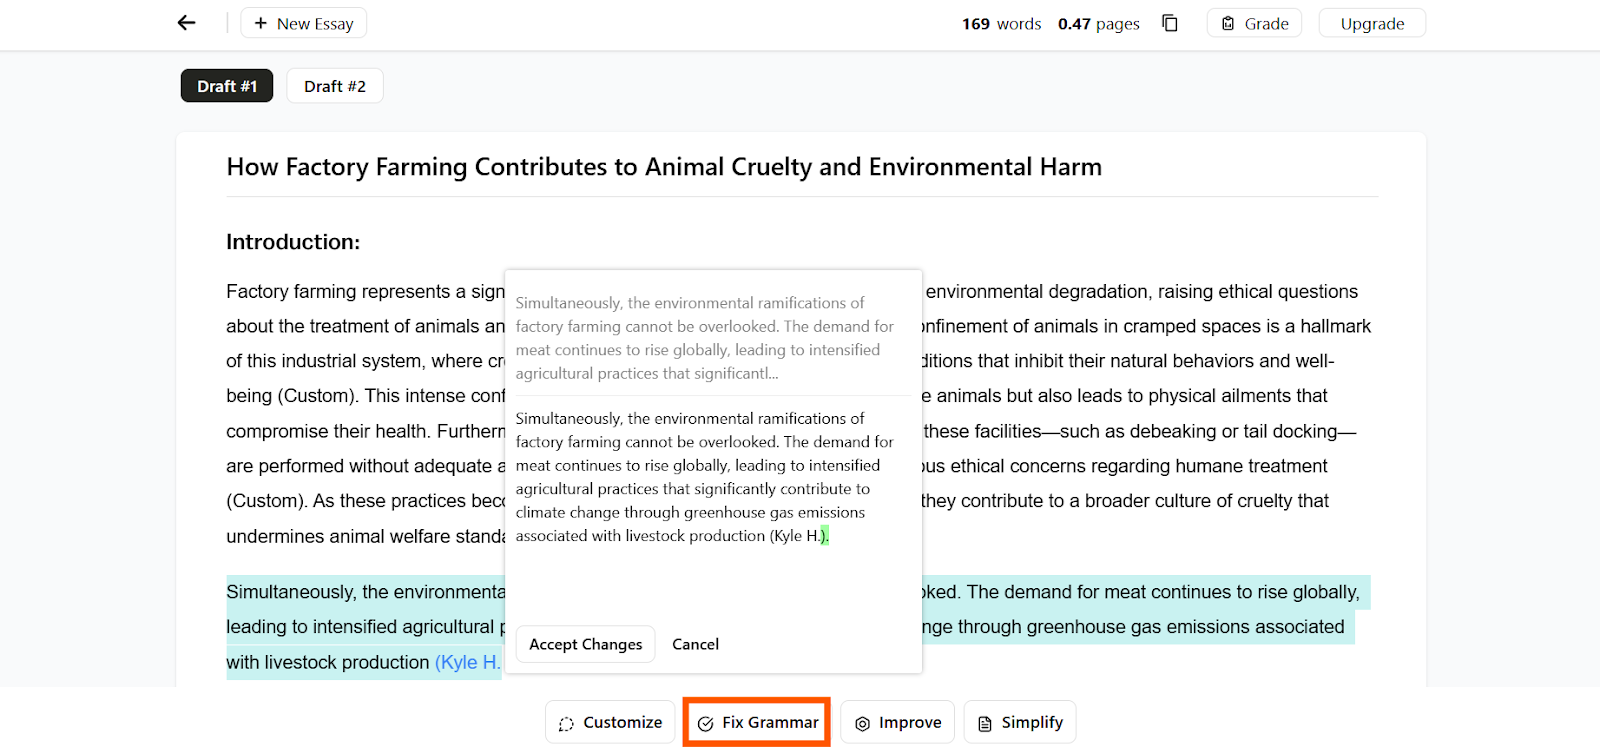This screenshot has height=747, width=1600.
Task: Click the Introduction section heading
Action: click(x=293, y=241)
